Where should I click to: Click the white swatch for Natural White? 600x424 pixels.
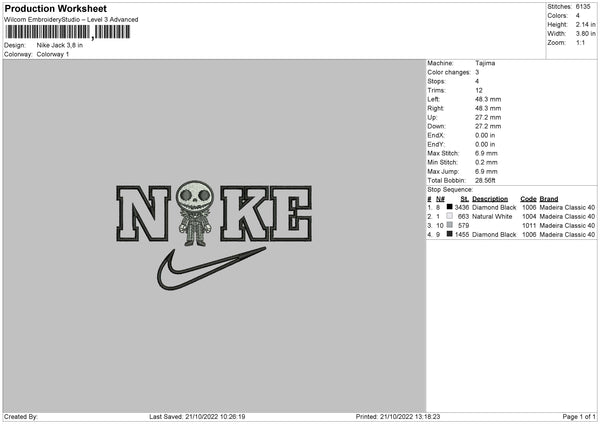click(x=450, y=216)
